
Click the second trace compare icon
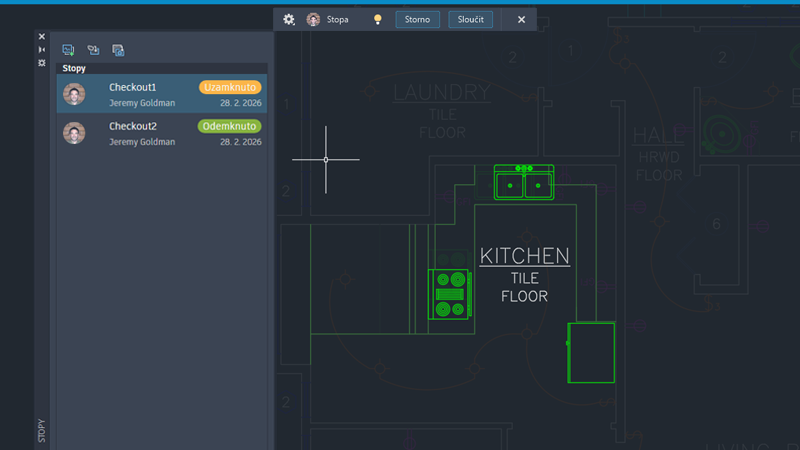(x=93, y=50)
